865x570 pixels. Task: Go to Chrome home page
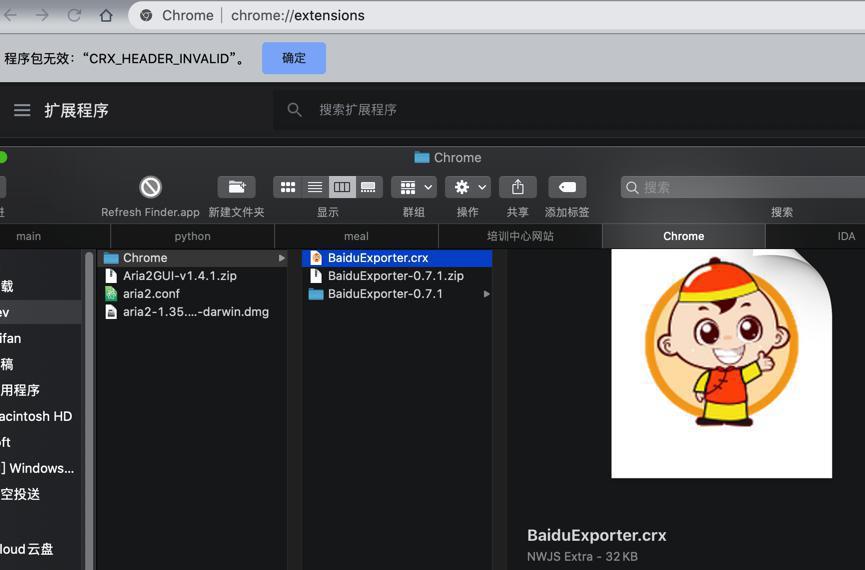106,15
